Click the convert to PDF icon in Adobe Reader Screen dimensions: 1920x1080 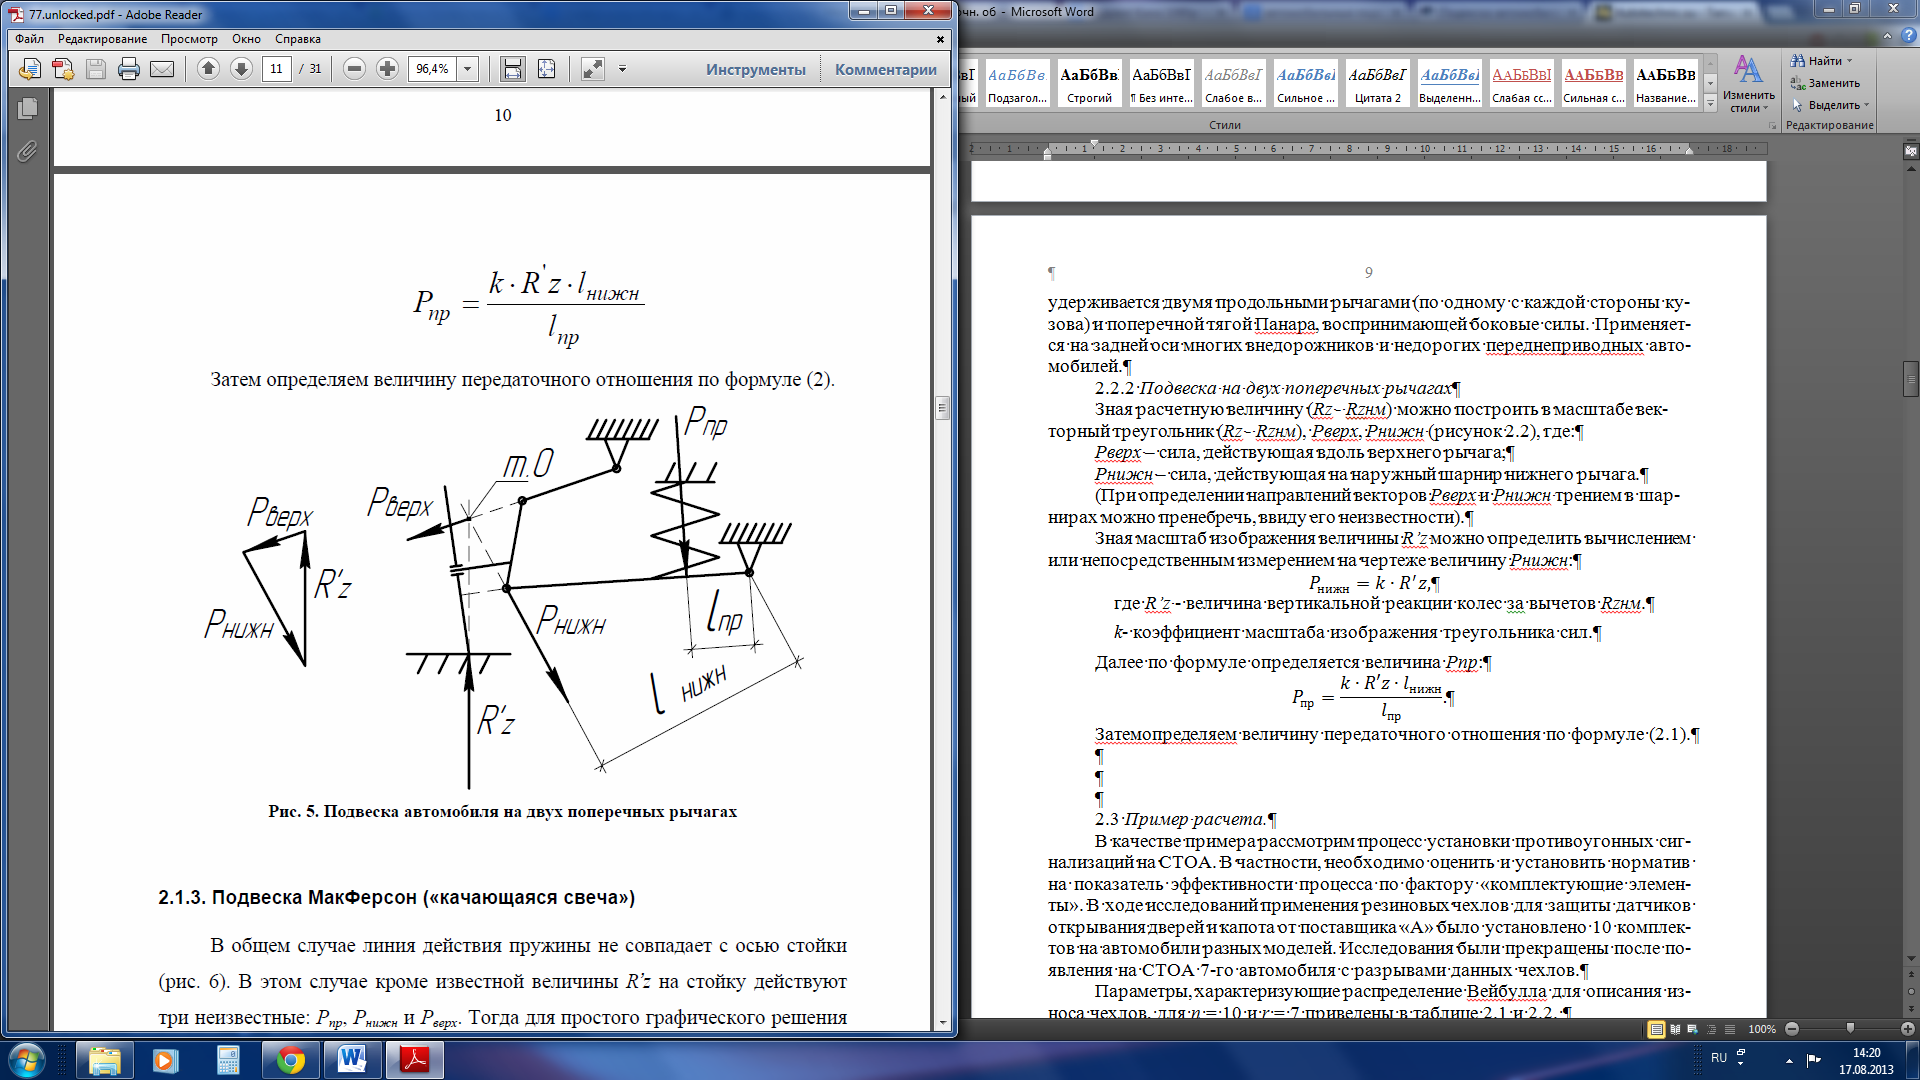point(29,69)
